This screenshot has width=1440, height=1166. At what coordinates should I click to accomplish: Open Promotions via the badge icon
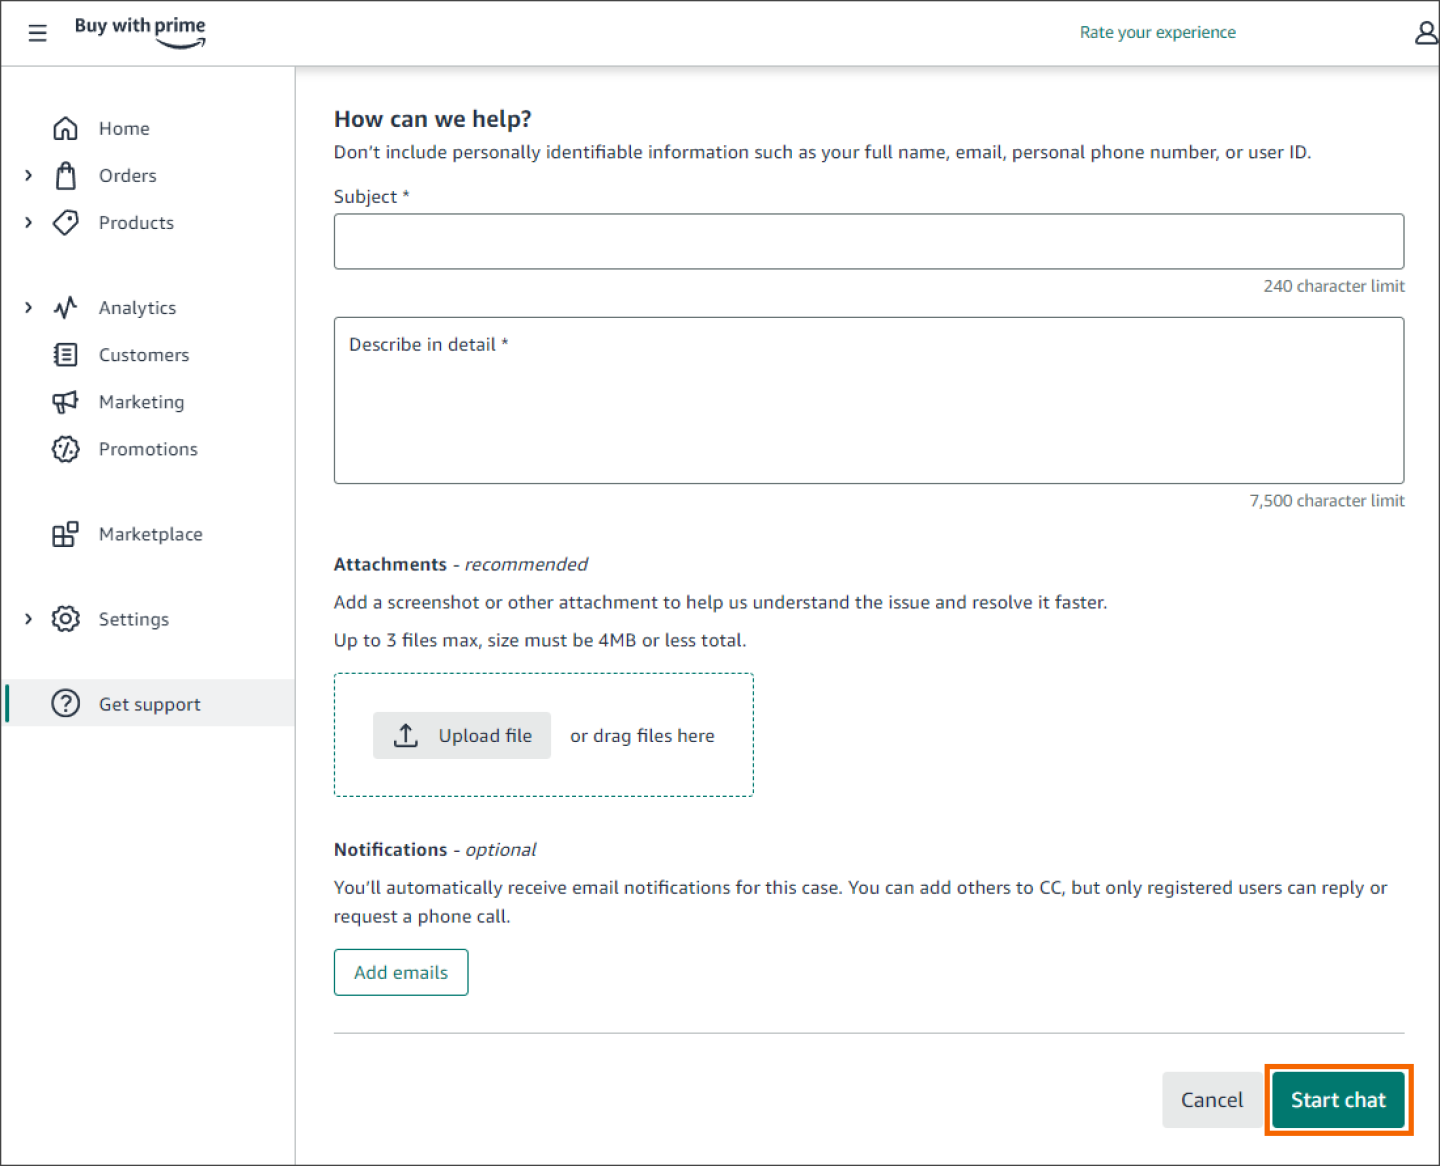[x=65, y=449]
